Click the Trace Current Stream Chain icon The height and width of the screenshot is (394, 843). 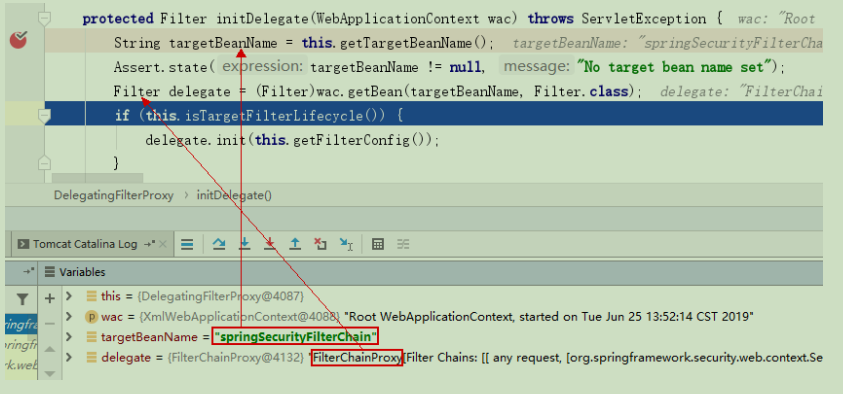403,245
